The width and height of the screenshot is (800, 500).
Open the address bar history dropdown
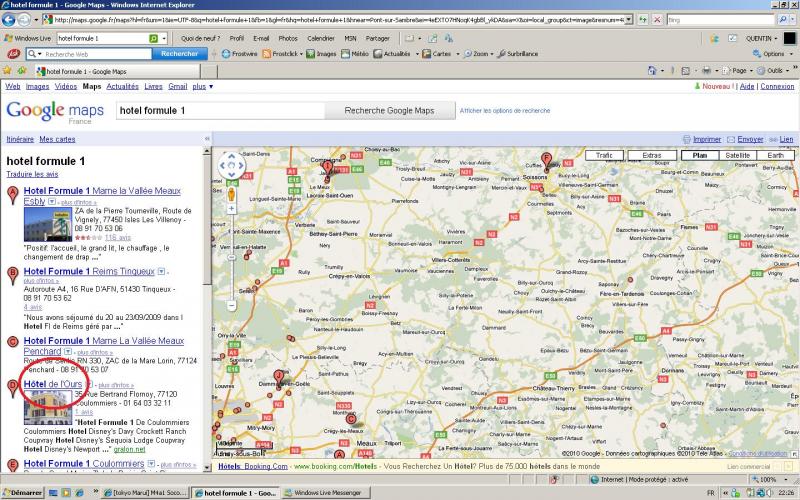point(629,19)
